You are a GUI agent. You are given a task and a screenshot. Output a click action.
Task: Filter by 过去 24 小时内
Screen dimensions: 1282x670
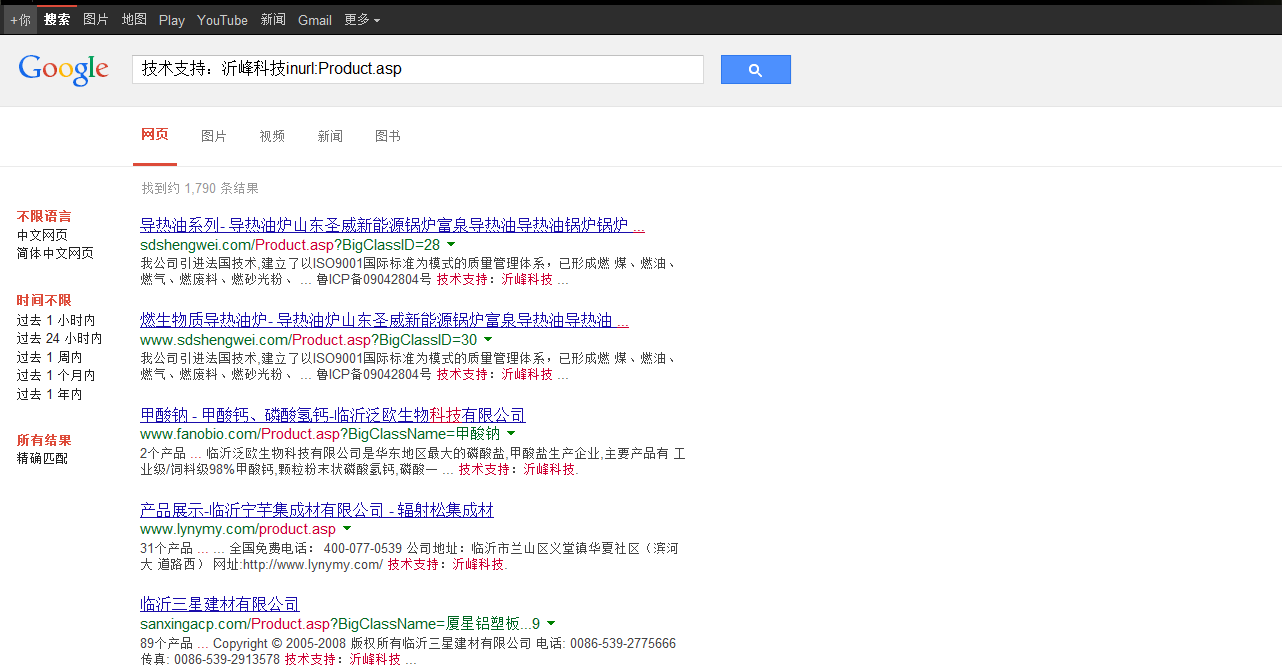(59, 339)
